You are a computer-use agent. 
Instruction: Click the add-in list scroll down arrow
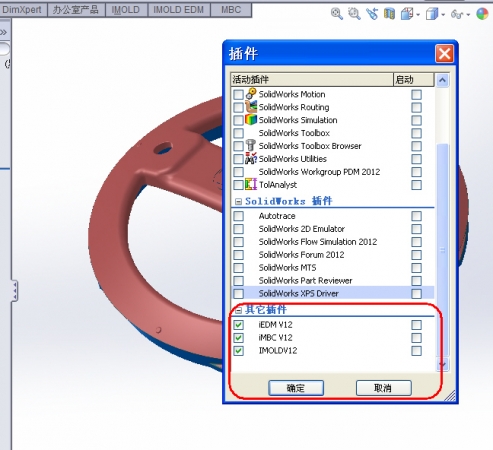(x=442, y=364)
